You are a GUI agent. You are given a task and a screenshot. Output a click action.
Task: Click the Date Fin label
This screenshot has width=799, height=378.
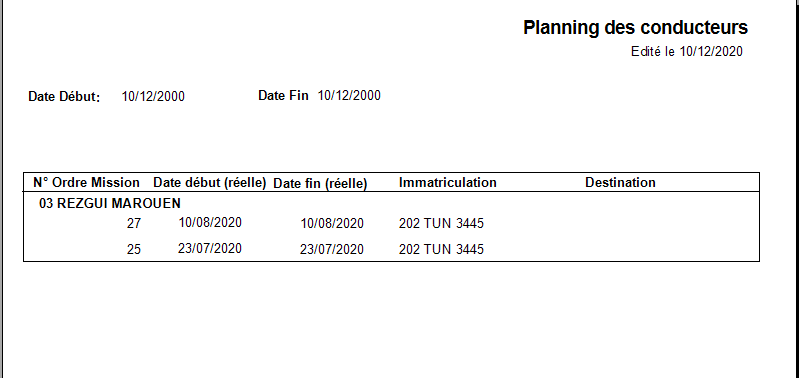283,96
